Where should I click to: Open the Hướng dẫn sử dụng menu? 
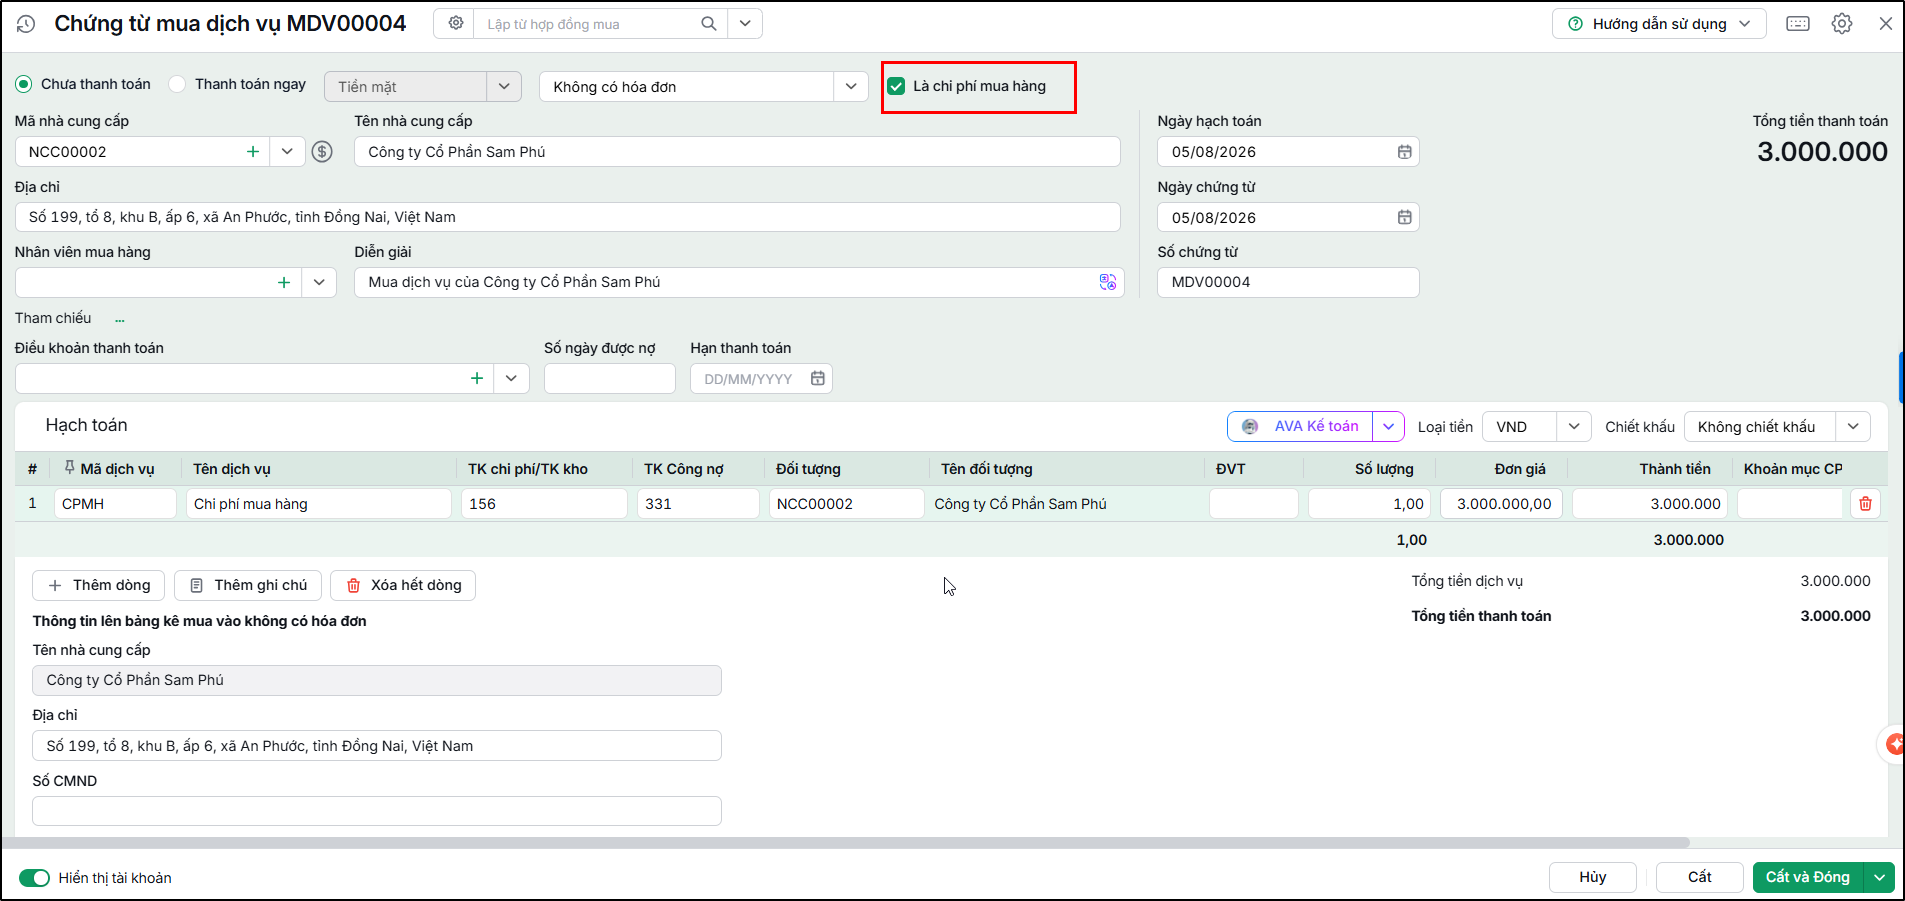tap(1659, 24)
